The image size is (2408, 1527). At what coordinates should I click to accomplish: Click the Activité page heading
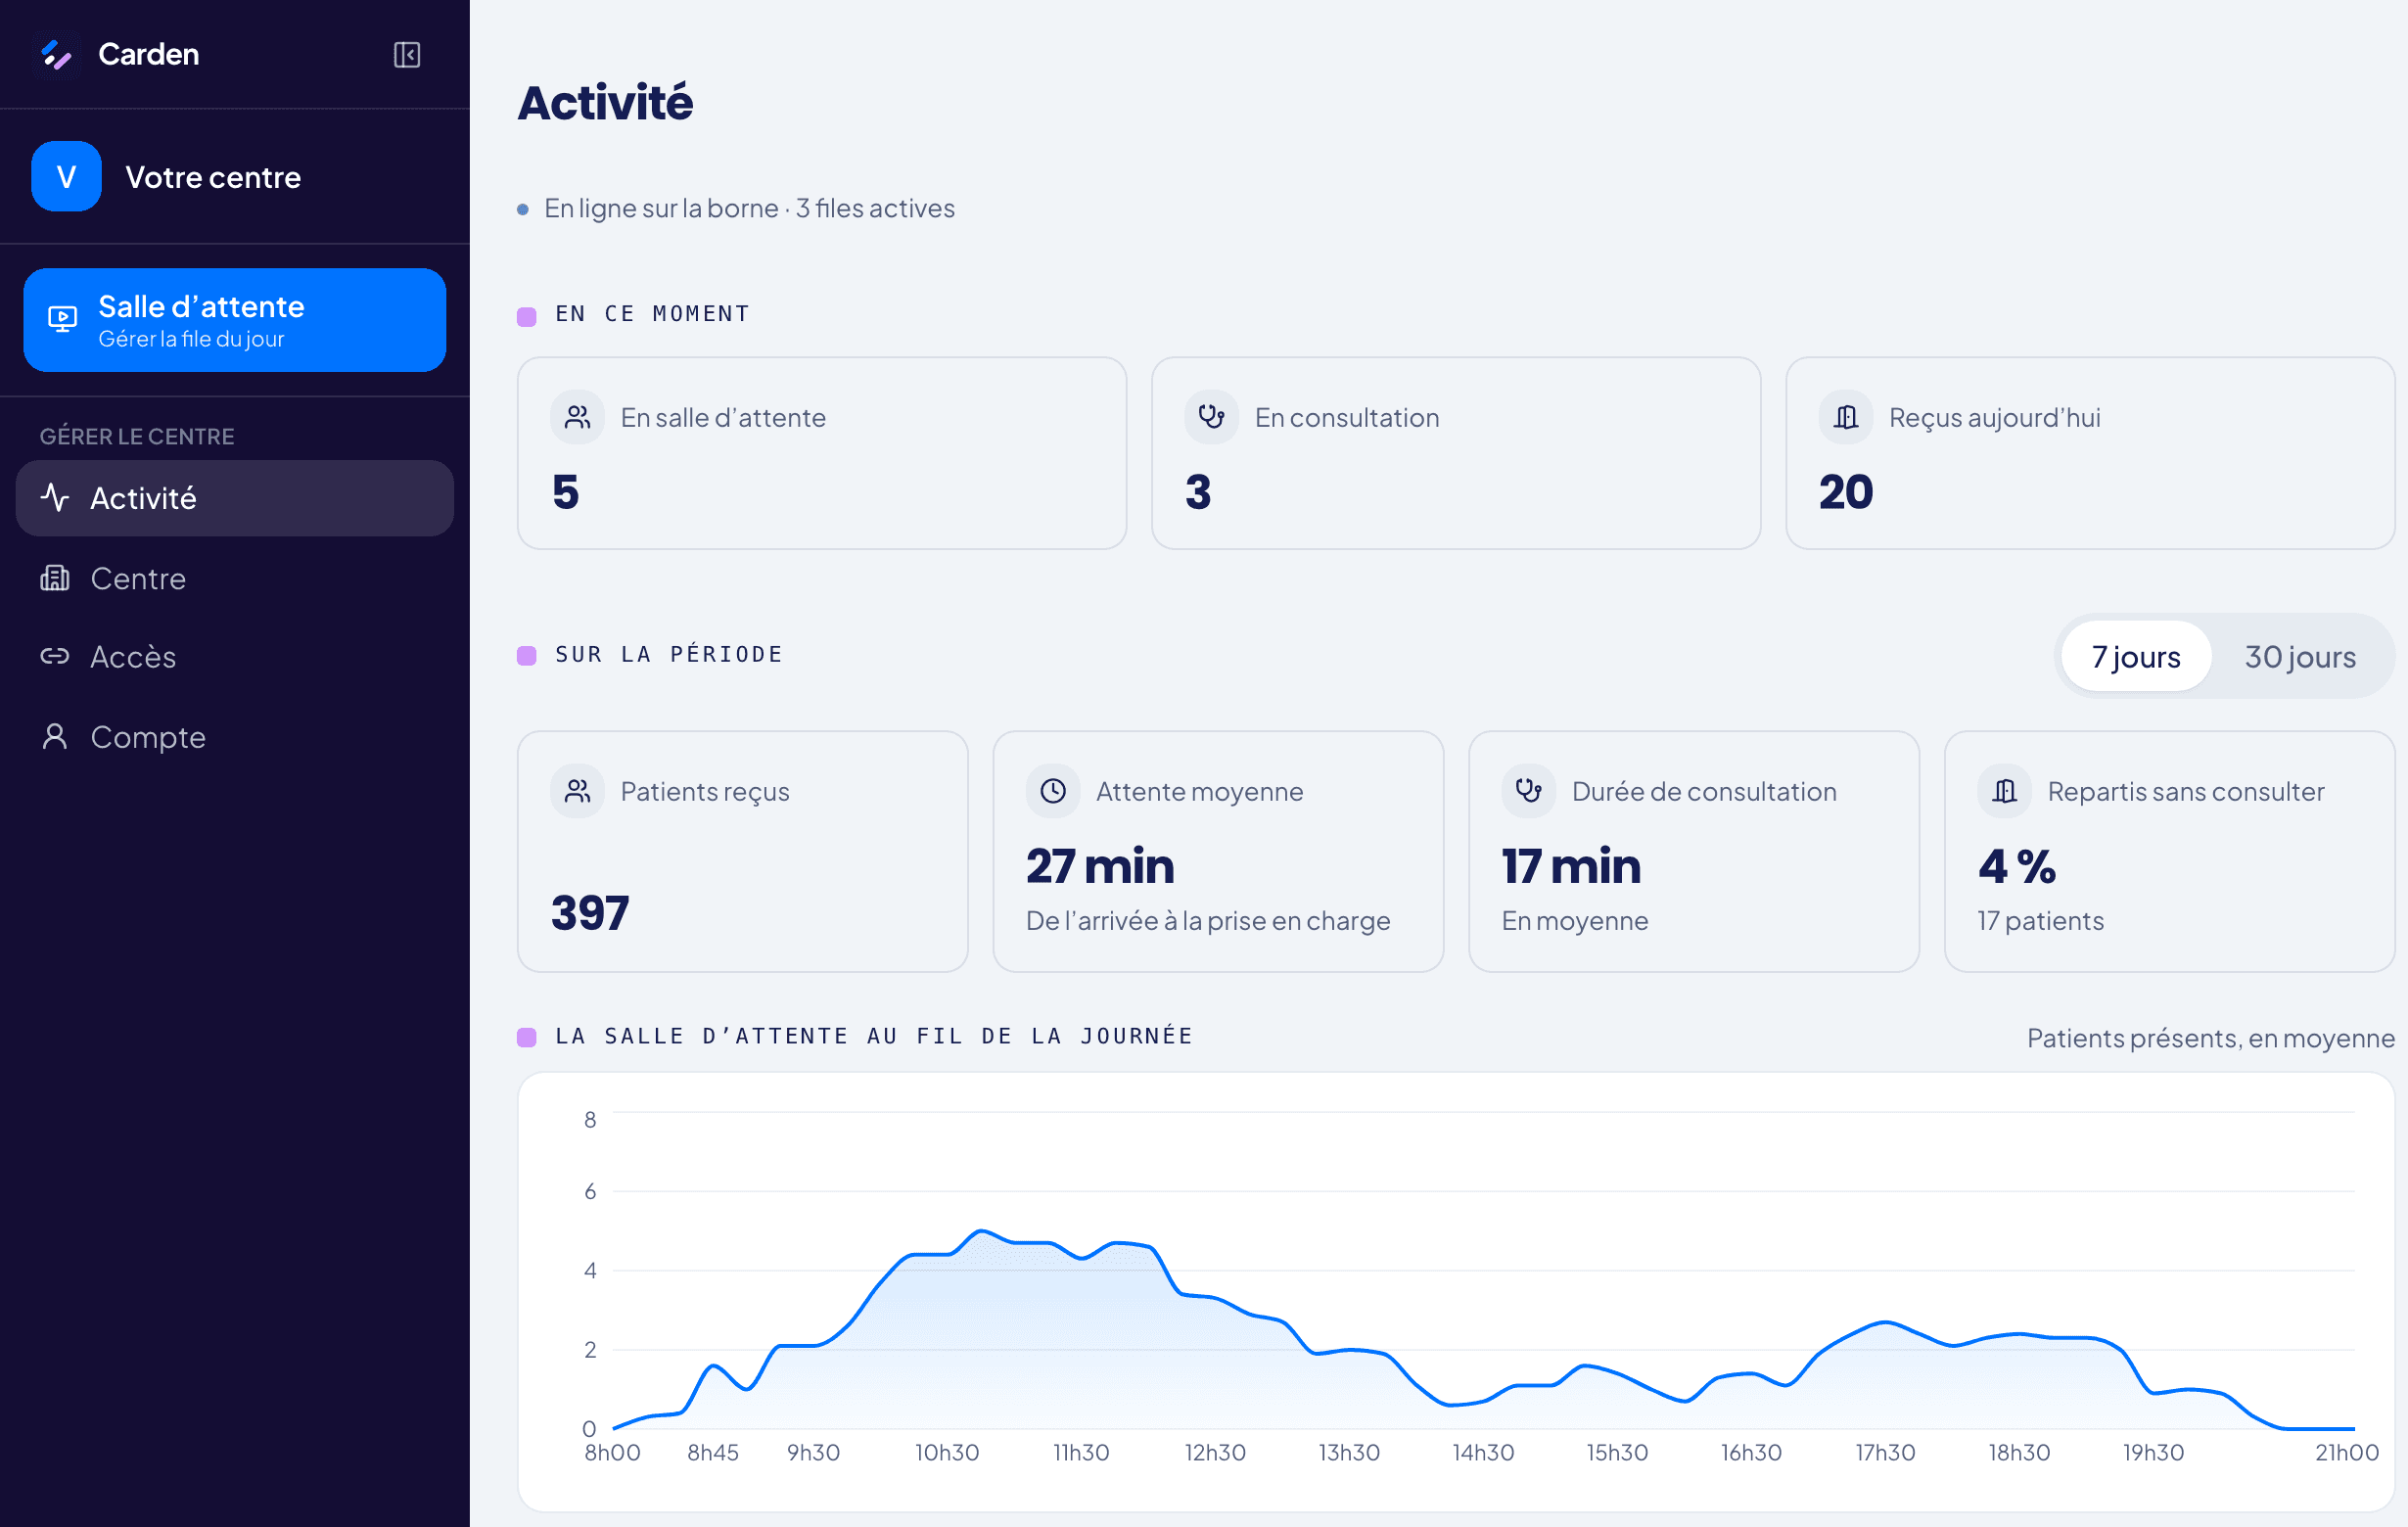(x=605, y=103)
